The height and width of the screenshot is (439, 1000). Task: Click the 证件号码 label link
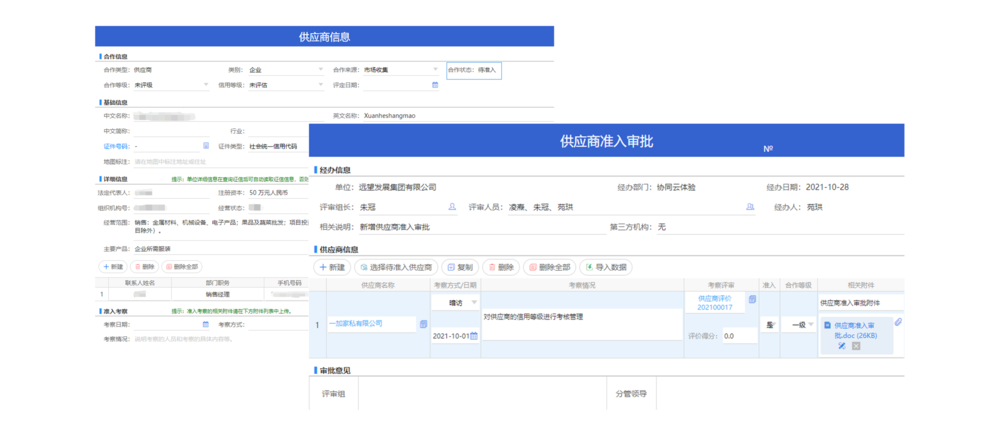tap(116, 146)
